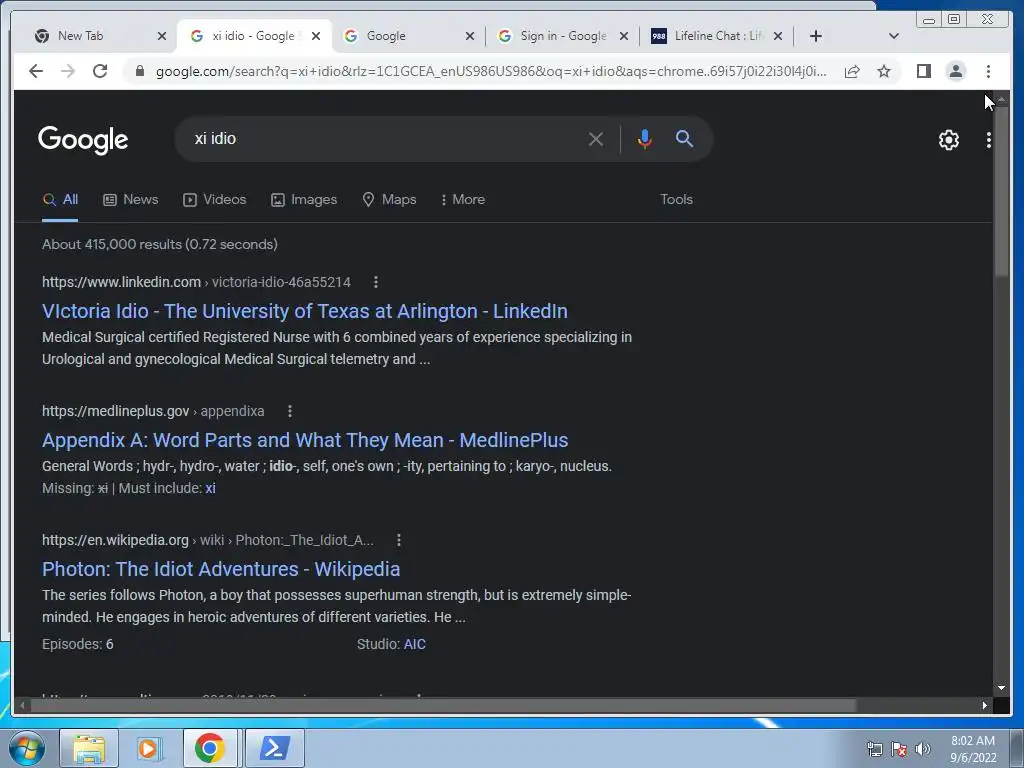The image size is (1024, 768).
Task: Start voice search with microphone icon
Action: click(x=645, y=139)
